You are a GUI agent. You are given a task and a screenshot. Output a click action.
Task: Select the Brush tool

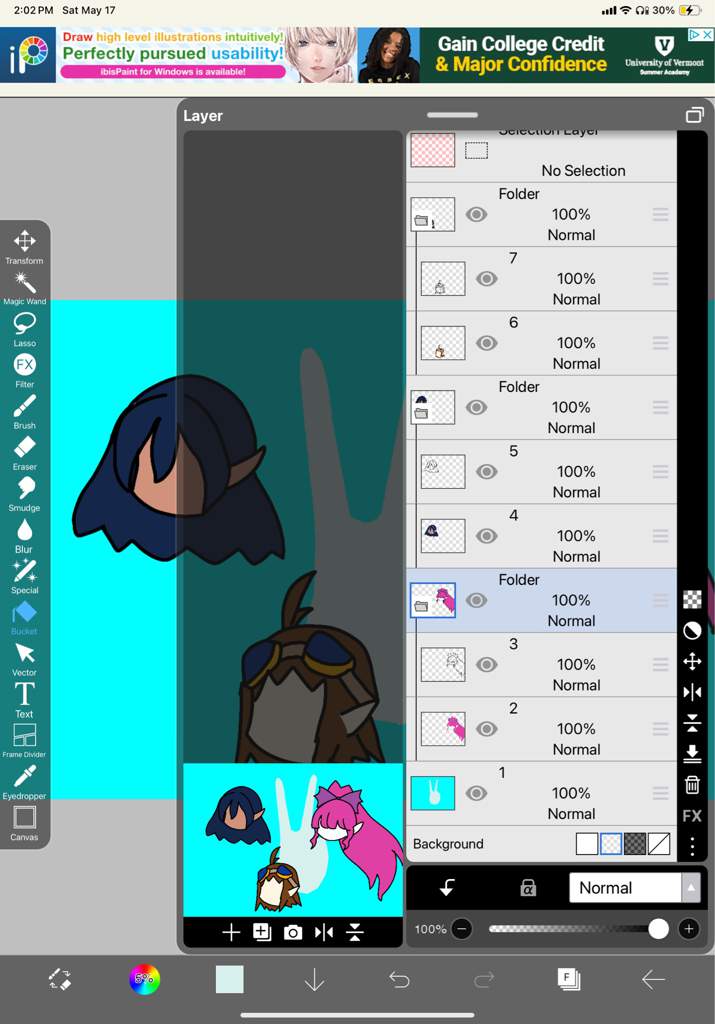(x=24, y=411)
